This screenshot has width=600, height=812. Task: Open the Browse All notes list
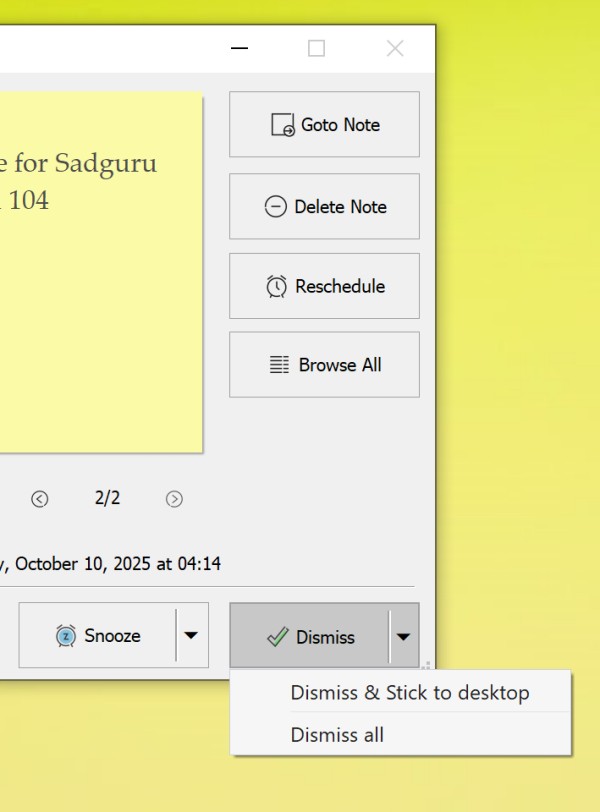[x=324, y=365]
